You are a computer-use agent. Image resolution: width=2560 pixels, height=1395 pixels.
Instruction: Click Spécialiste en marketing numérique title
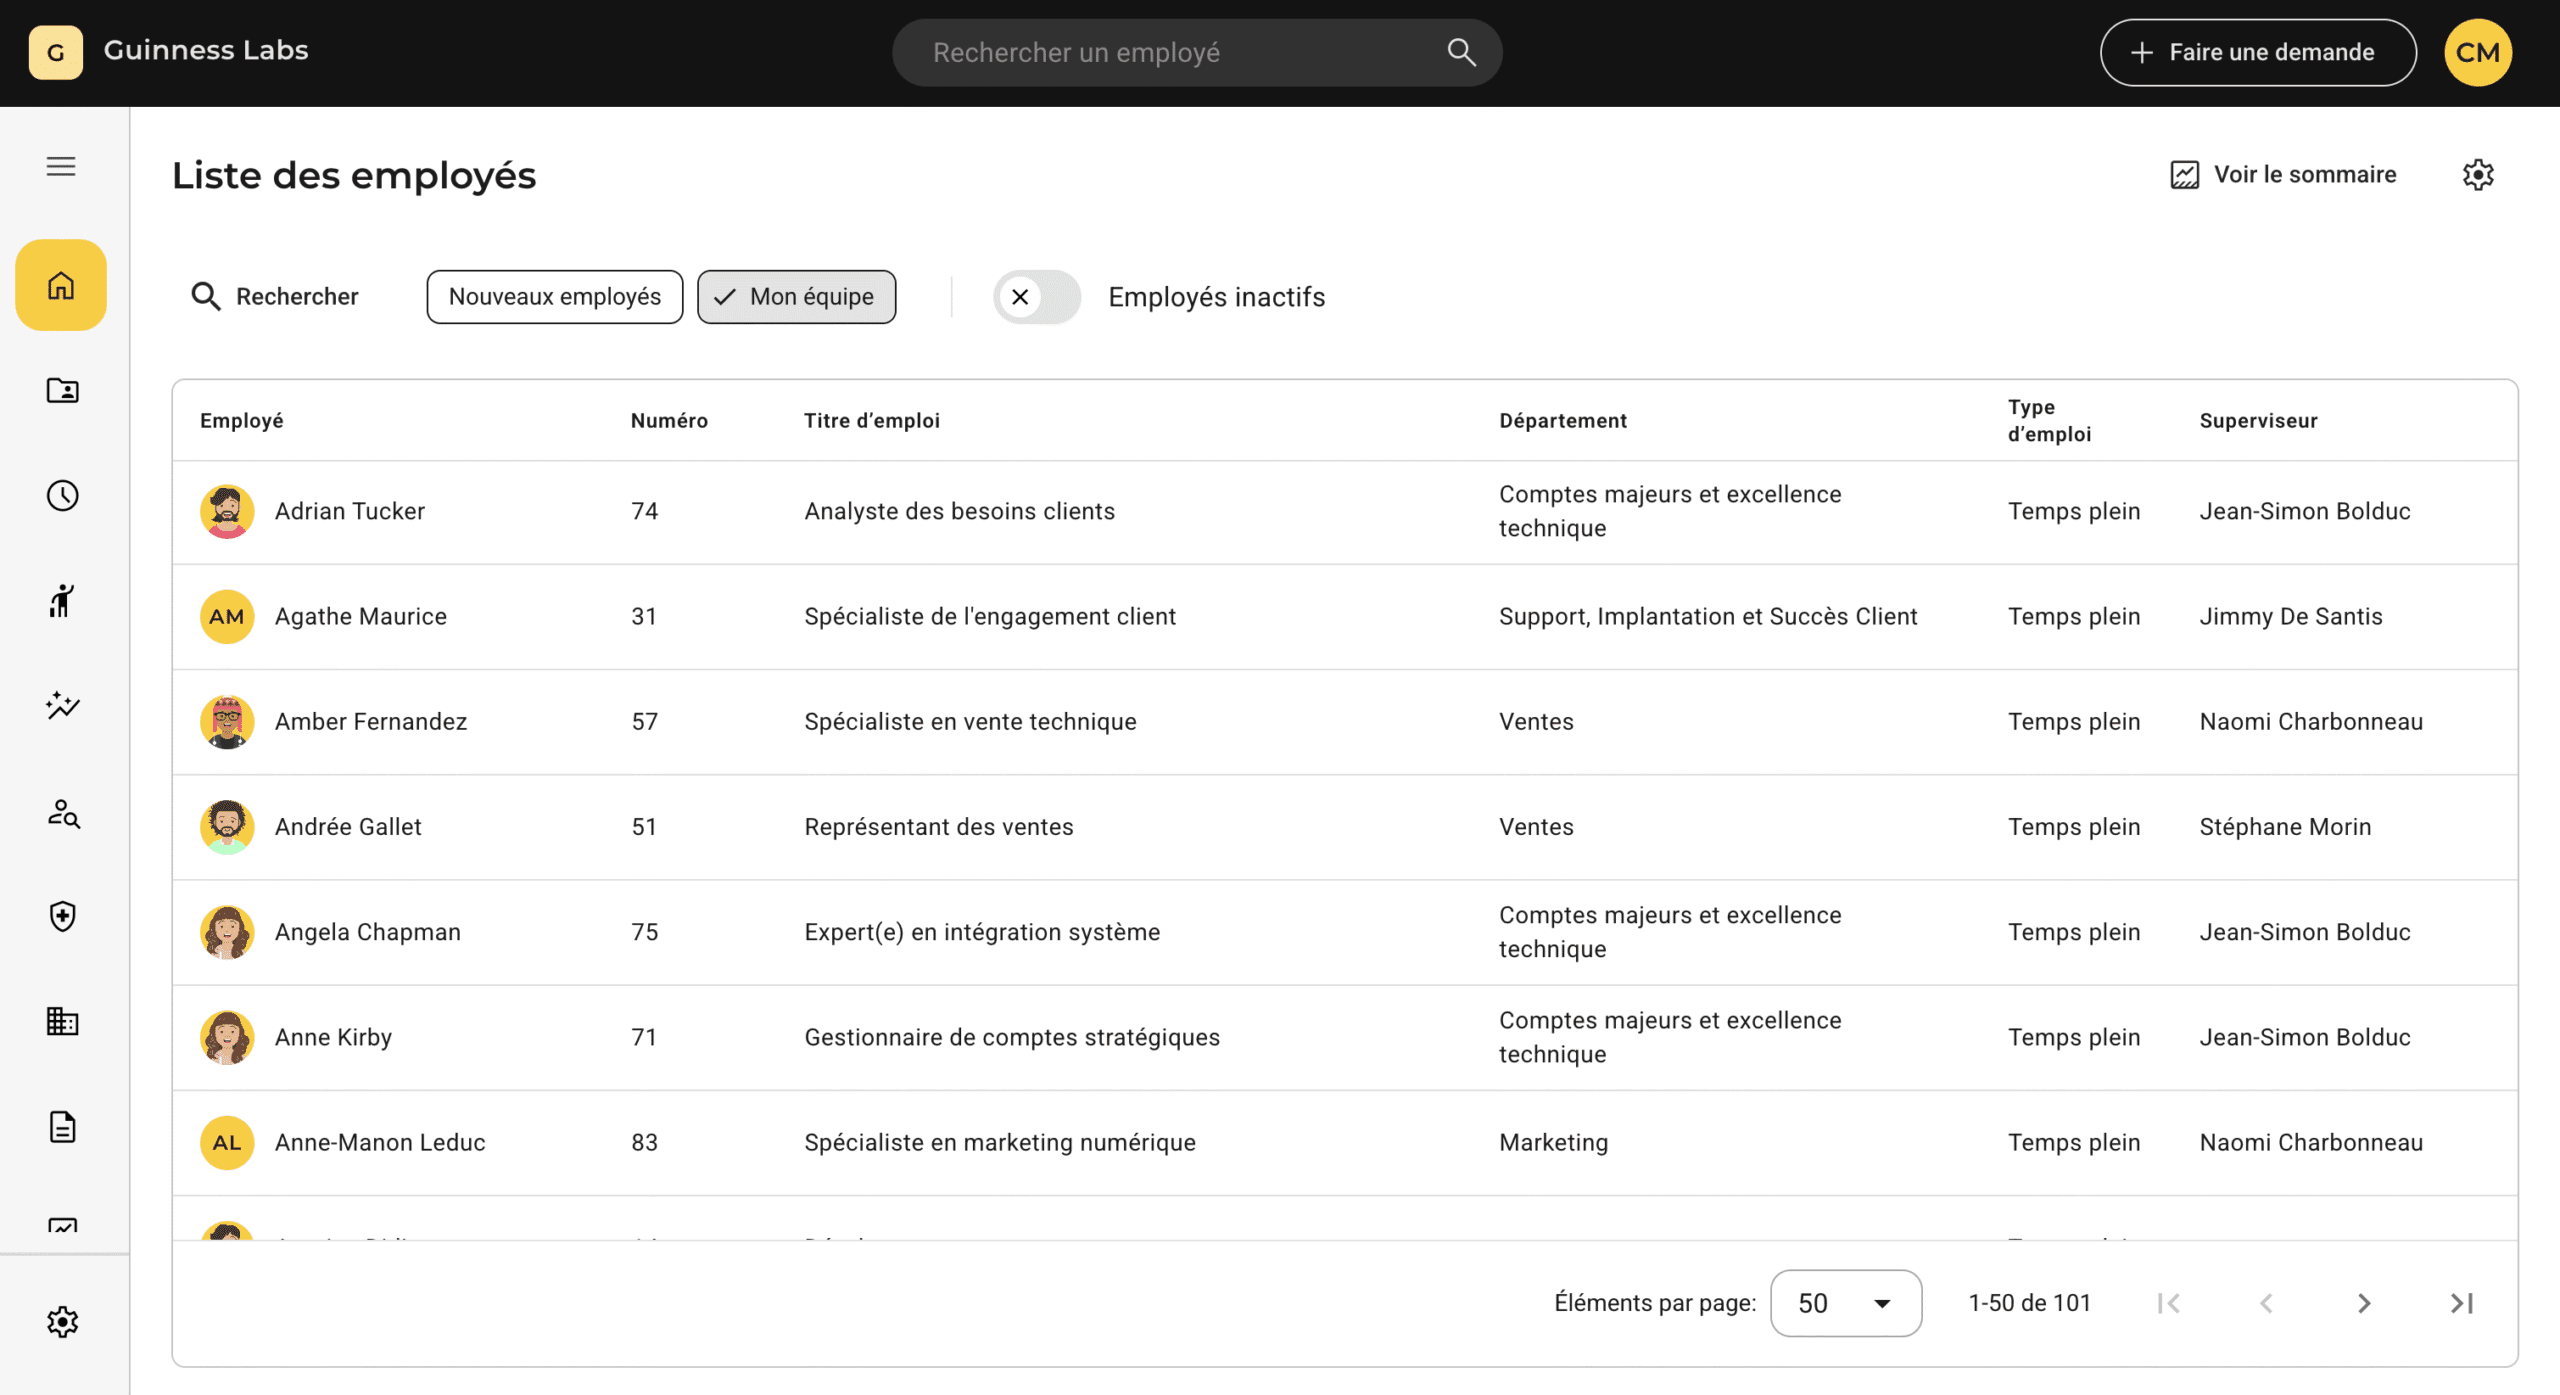[1000, 1143]
